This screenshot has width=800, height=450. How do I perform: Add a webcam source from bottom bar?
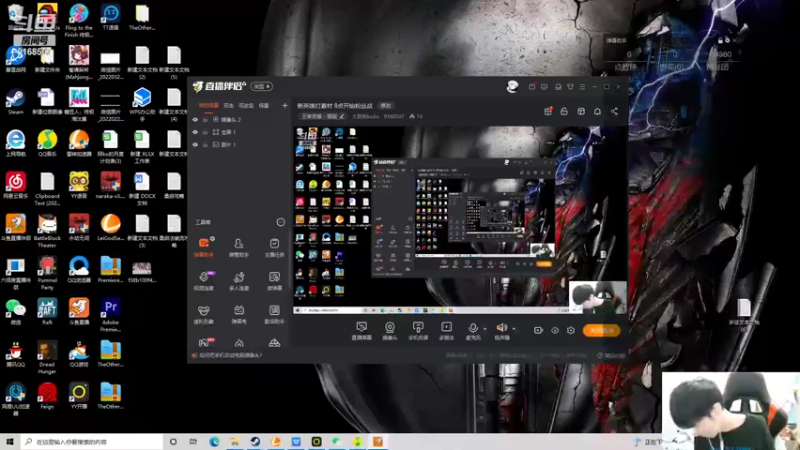(390, 330)
